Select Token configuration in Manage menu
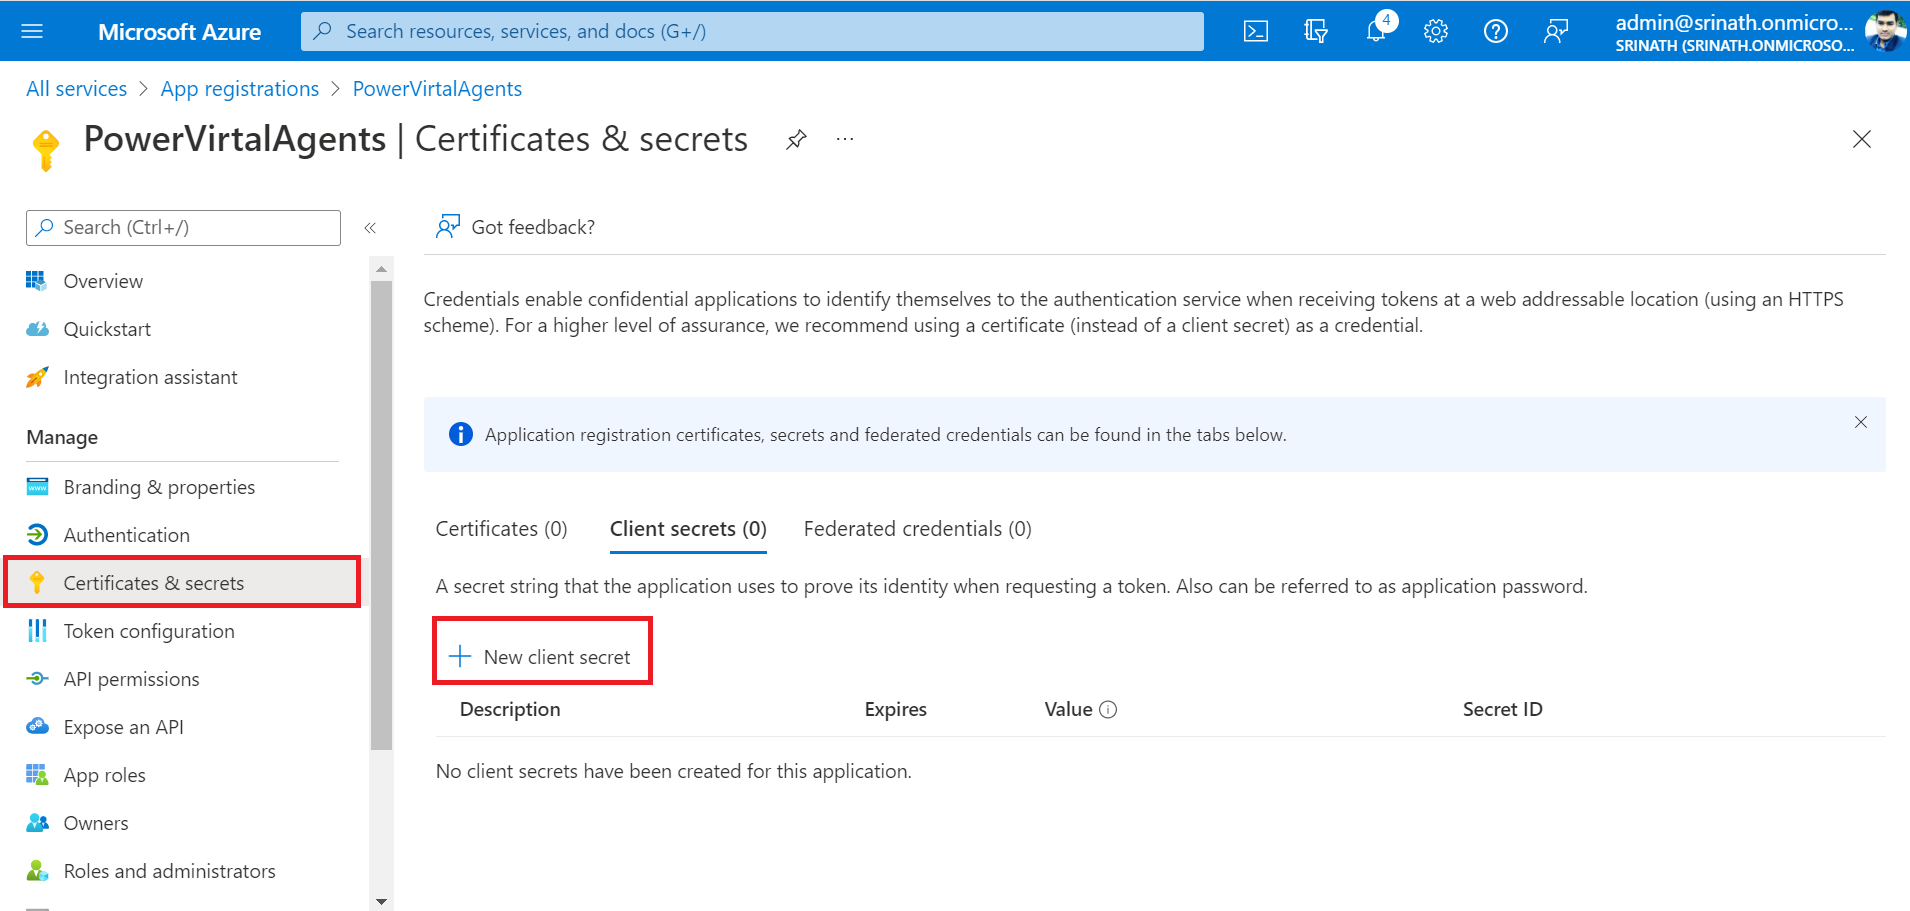The width and height of the screenshot is (1910, 911). click(x=149, y=631)
